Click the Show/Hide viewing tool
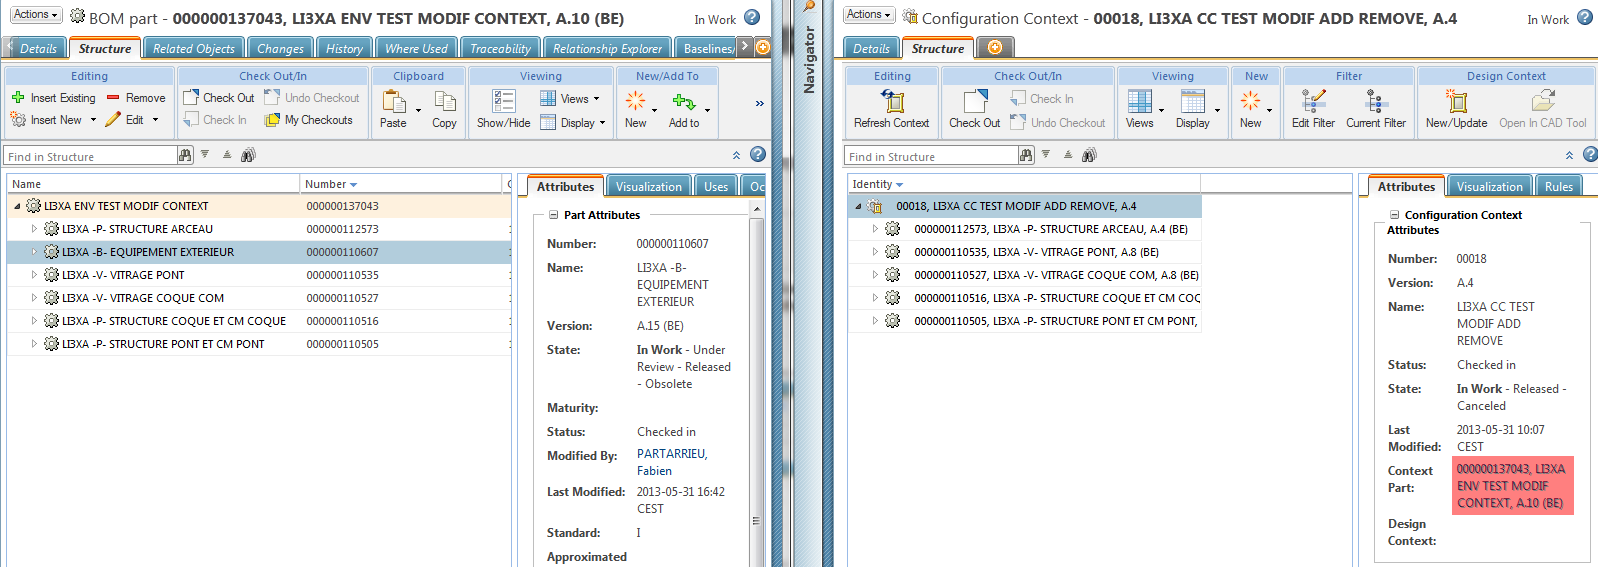 point(503,109)
